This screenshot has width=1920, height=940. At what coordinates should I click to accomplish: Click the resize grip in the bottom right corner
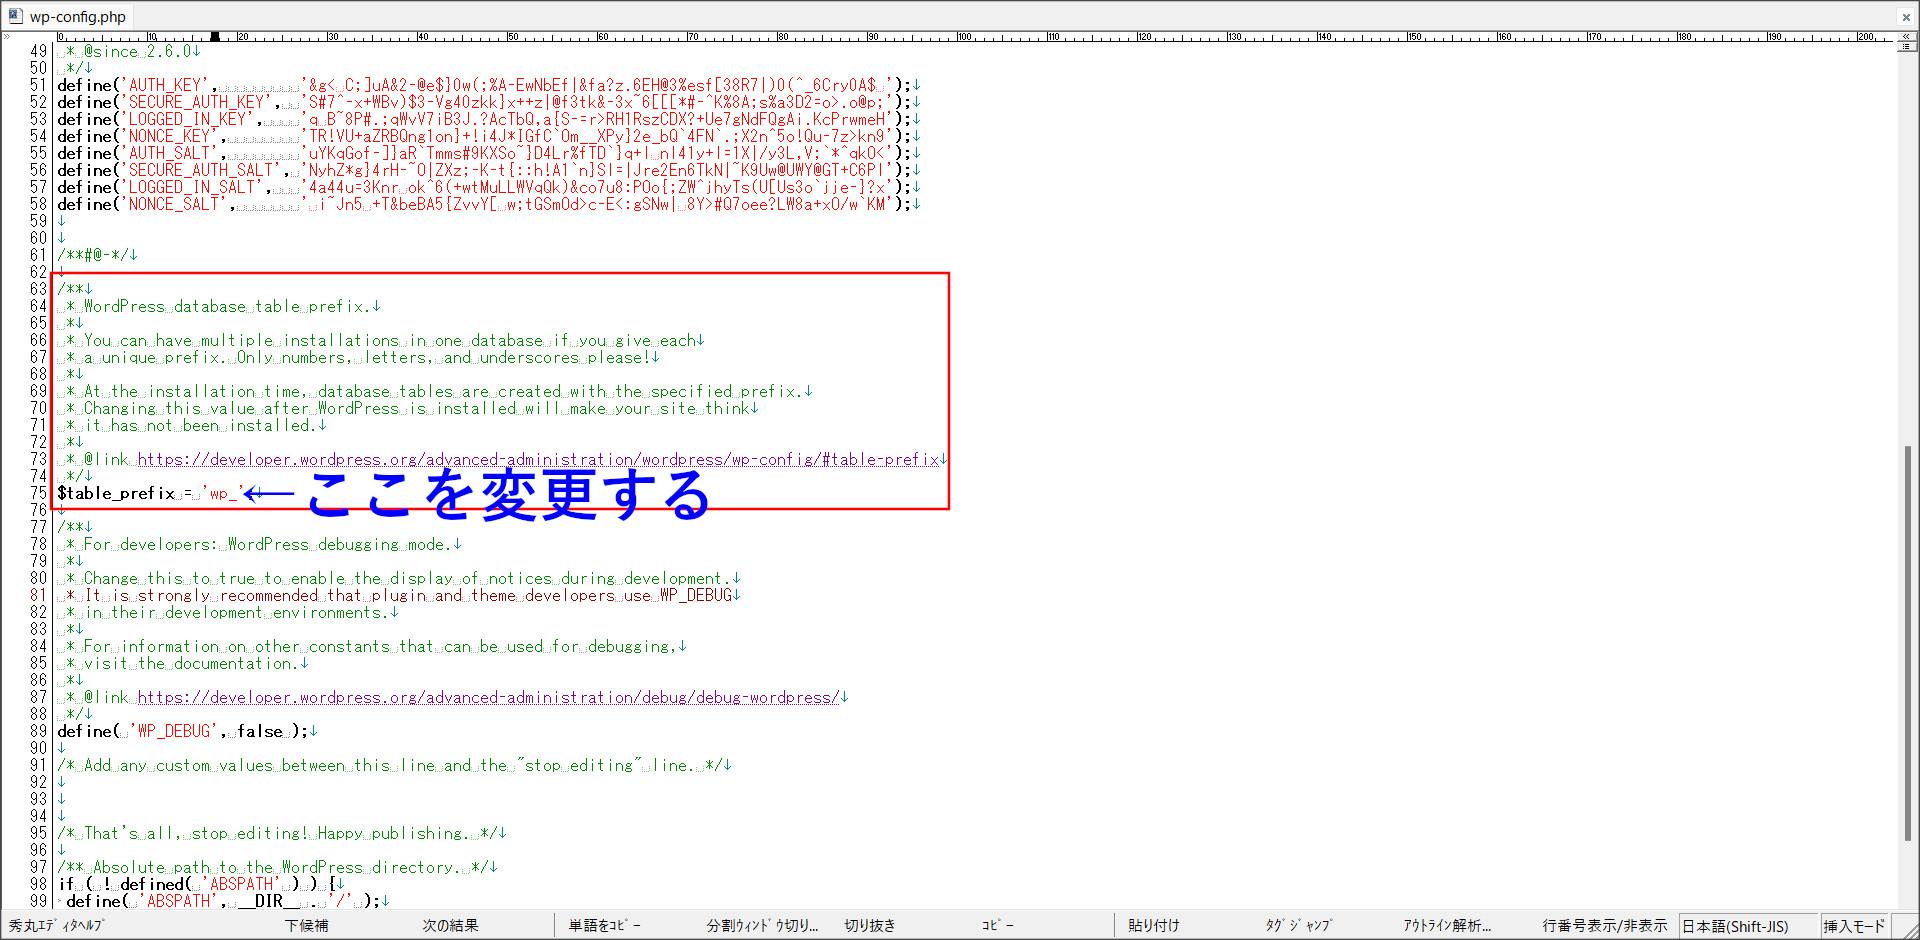pyautogui.click(x=1908, y=928)
